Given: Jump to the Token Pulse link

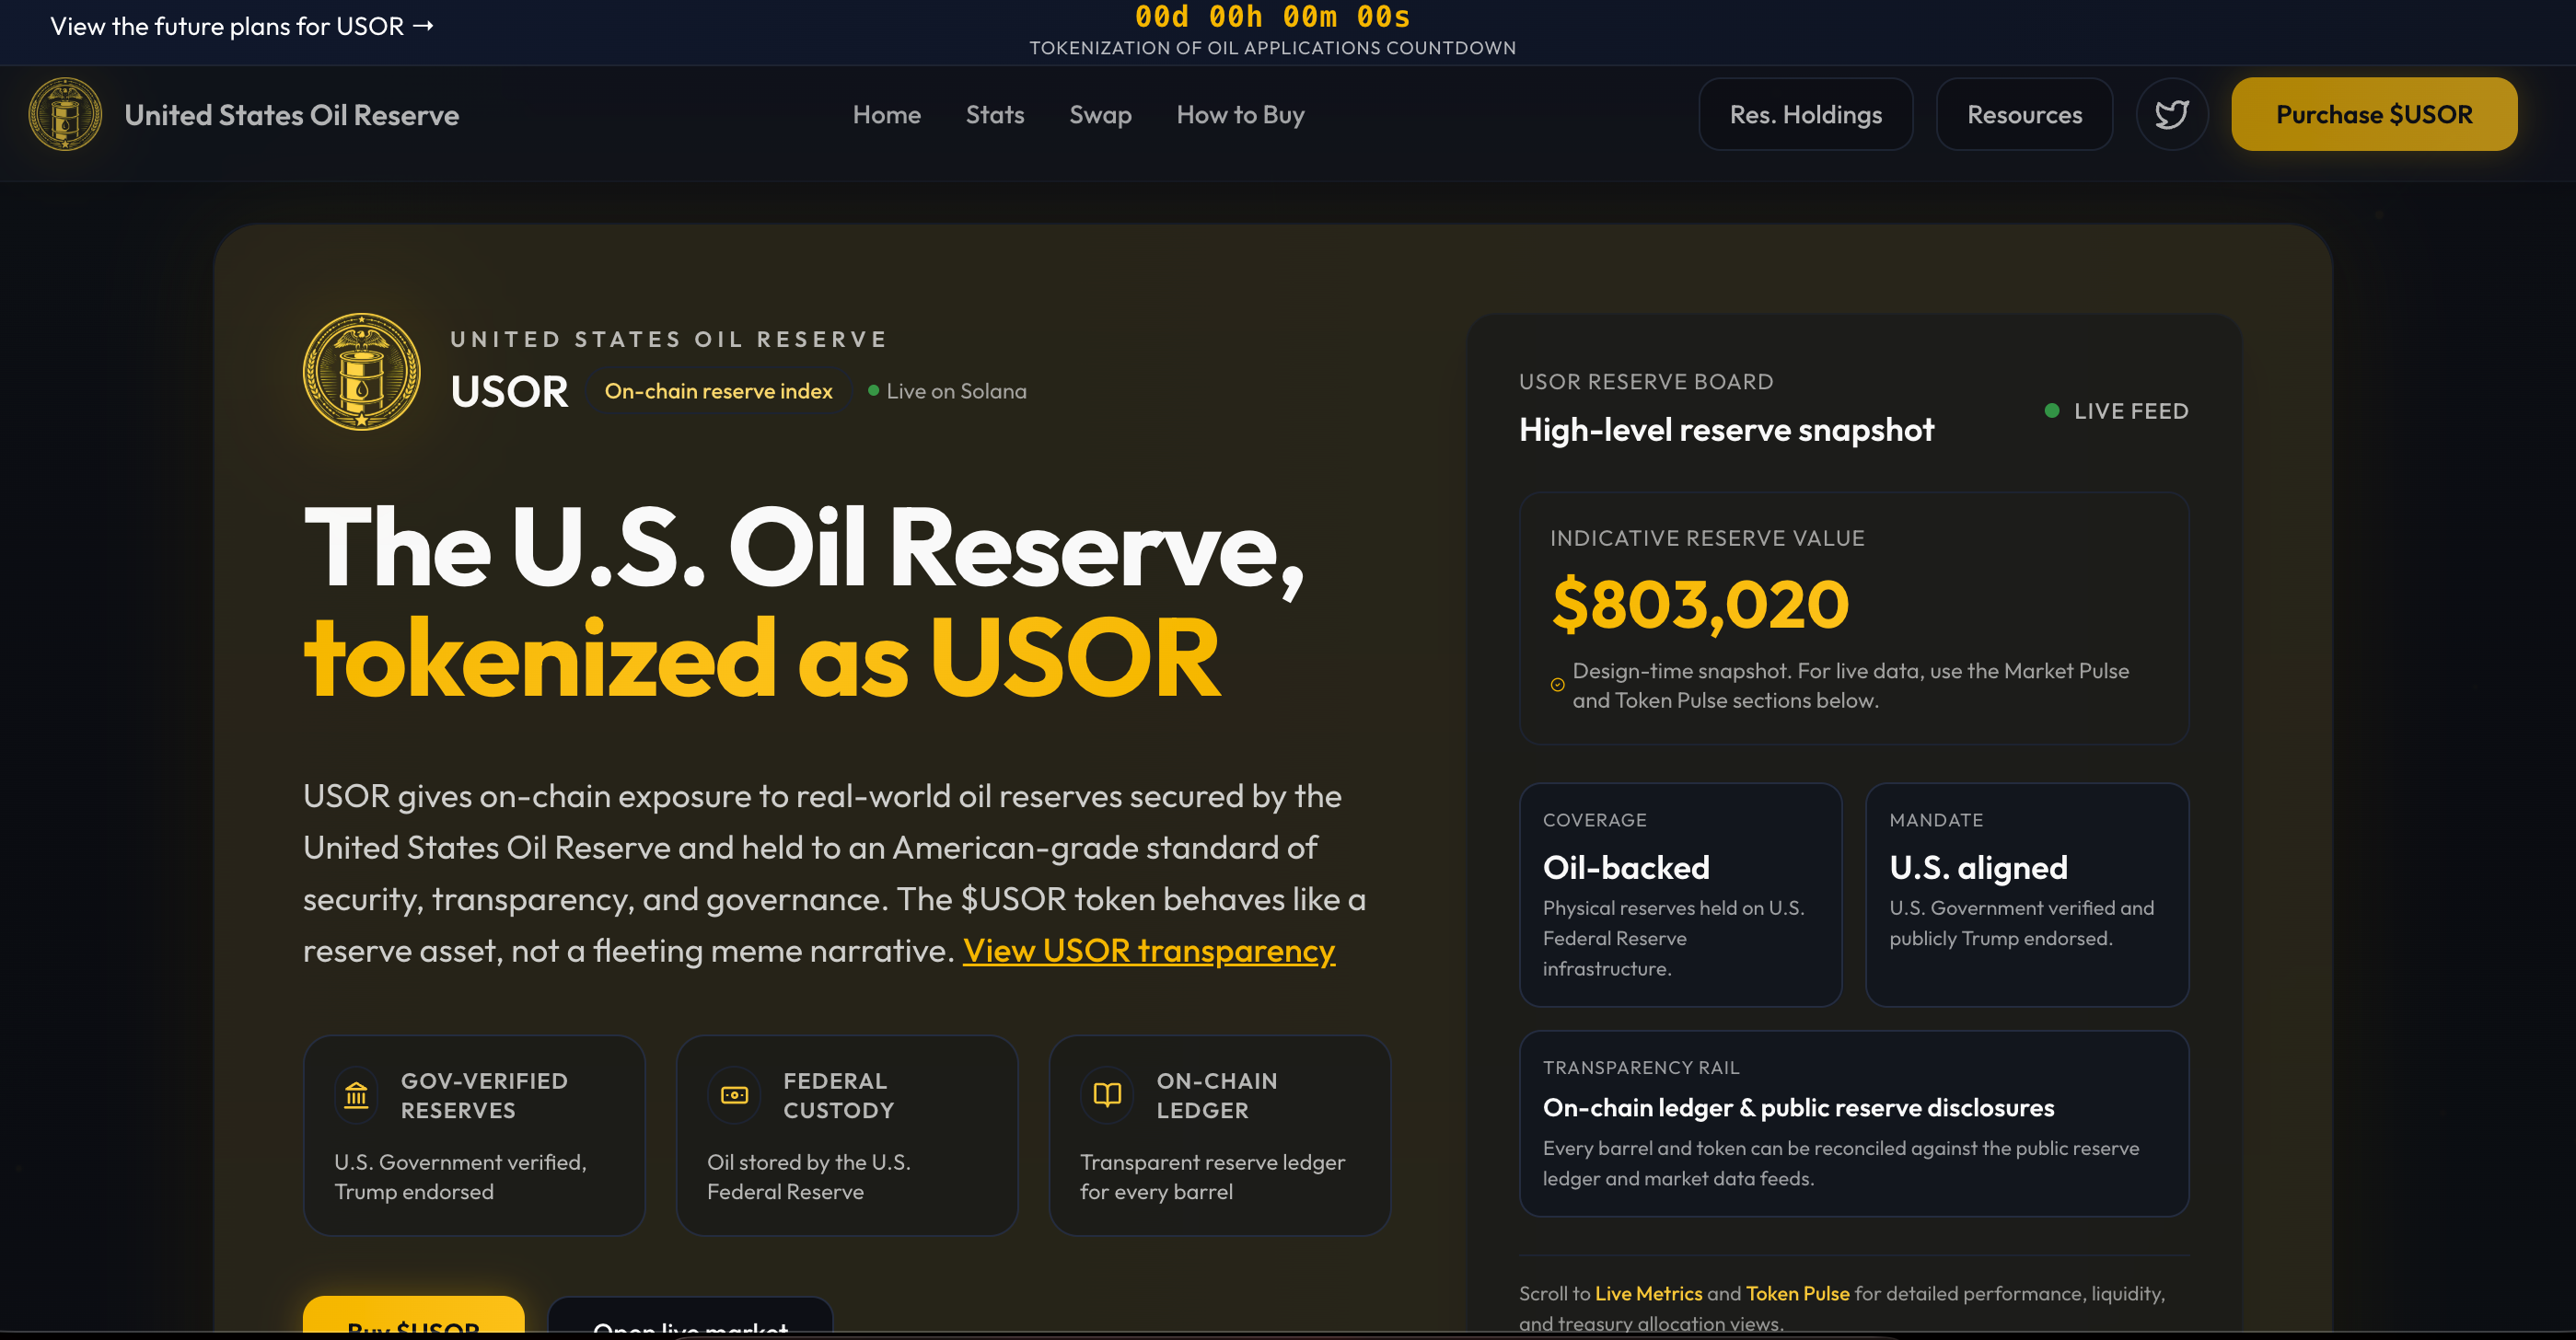Looking at the screenshot, I should (x=1797, y=1293).
